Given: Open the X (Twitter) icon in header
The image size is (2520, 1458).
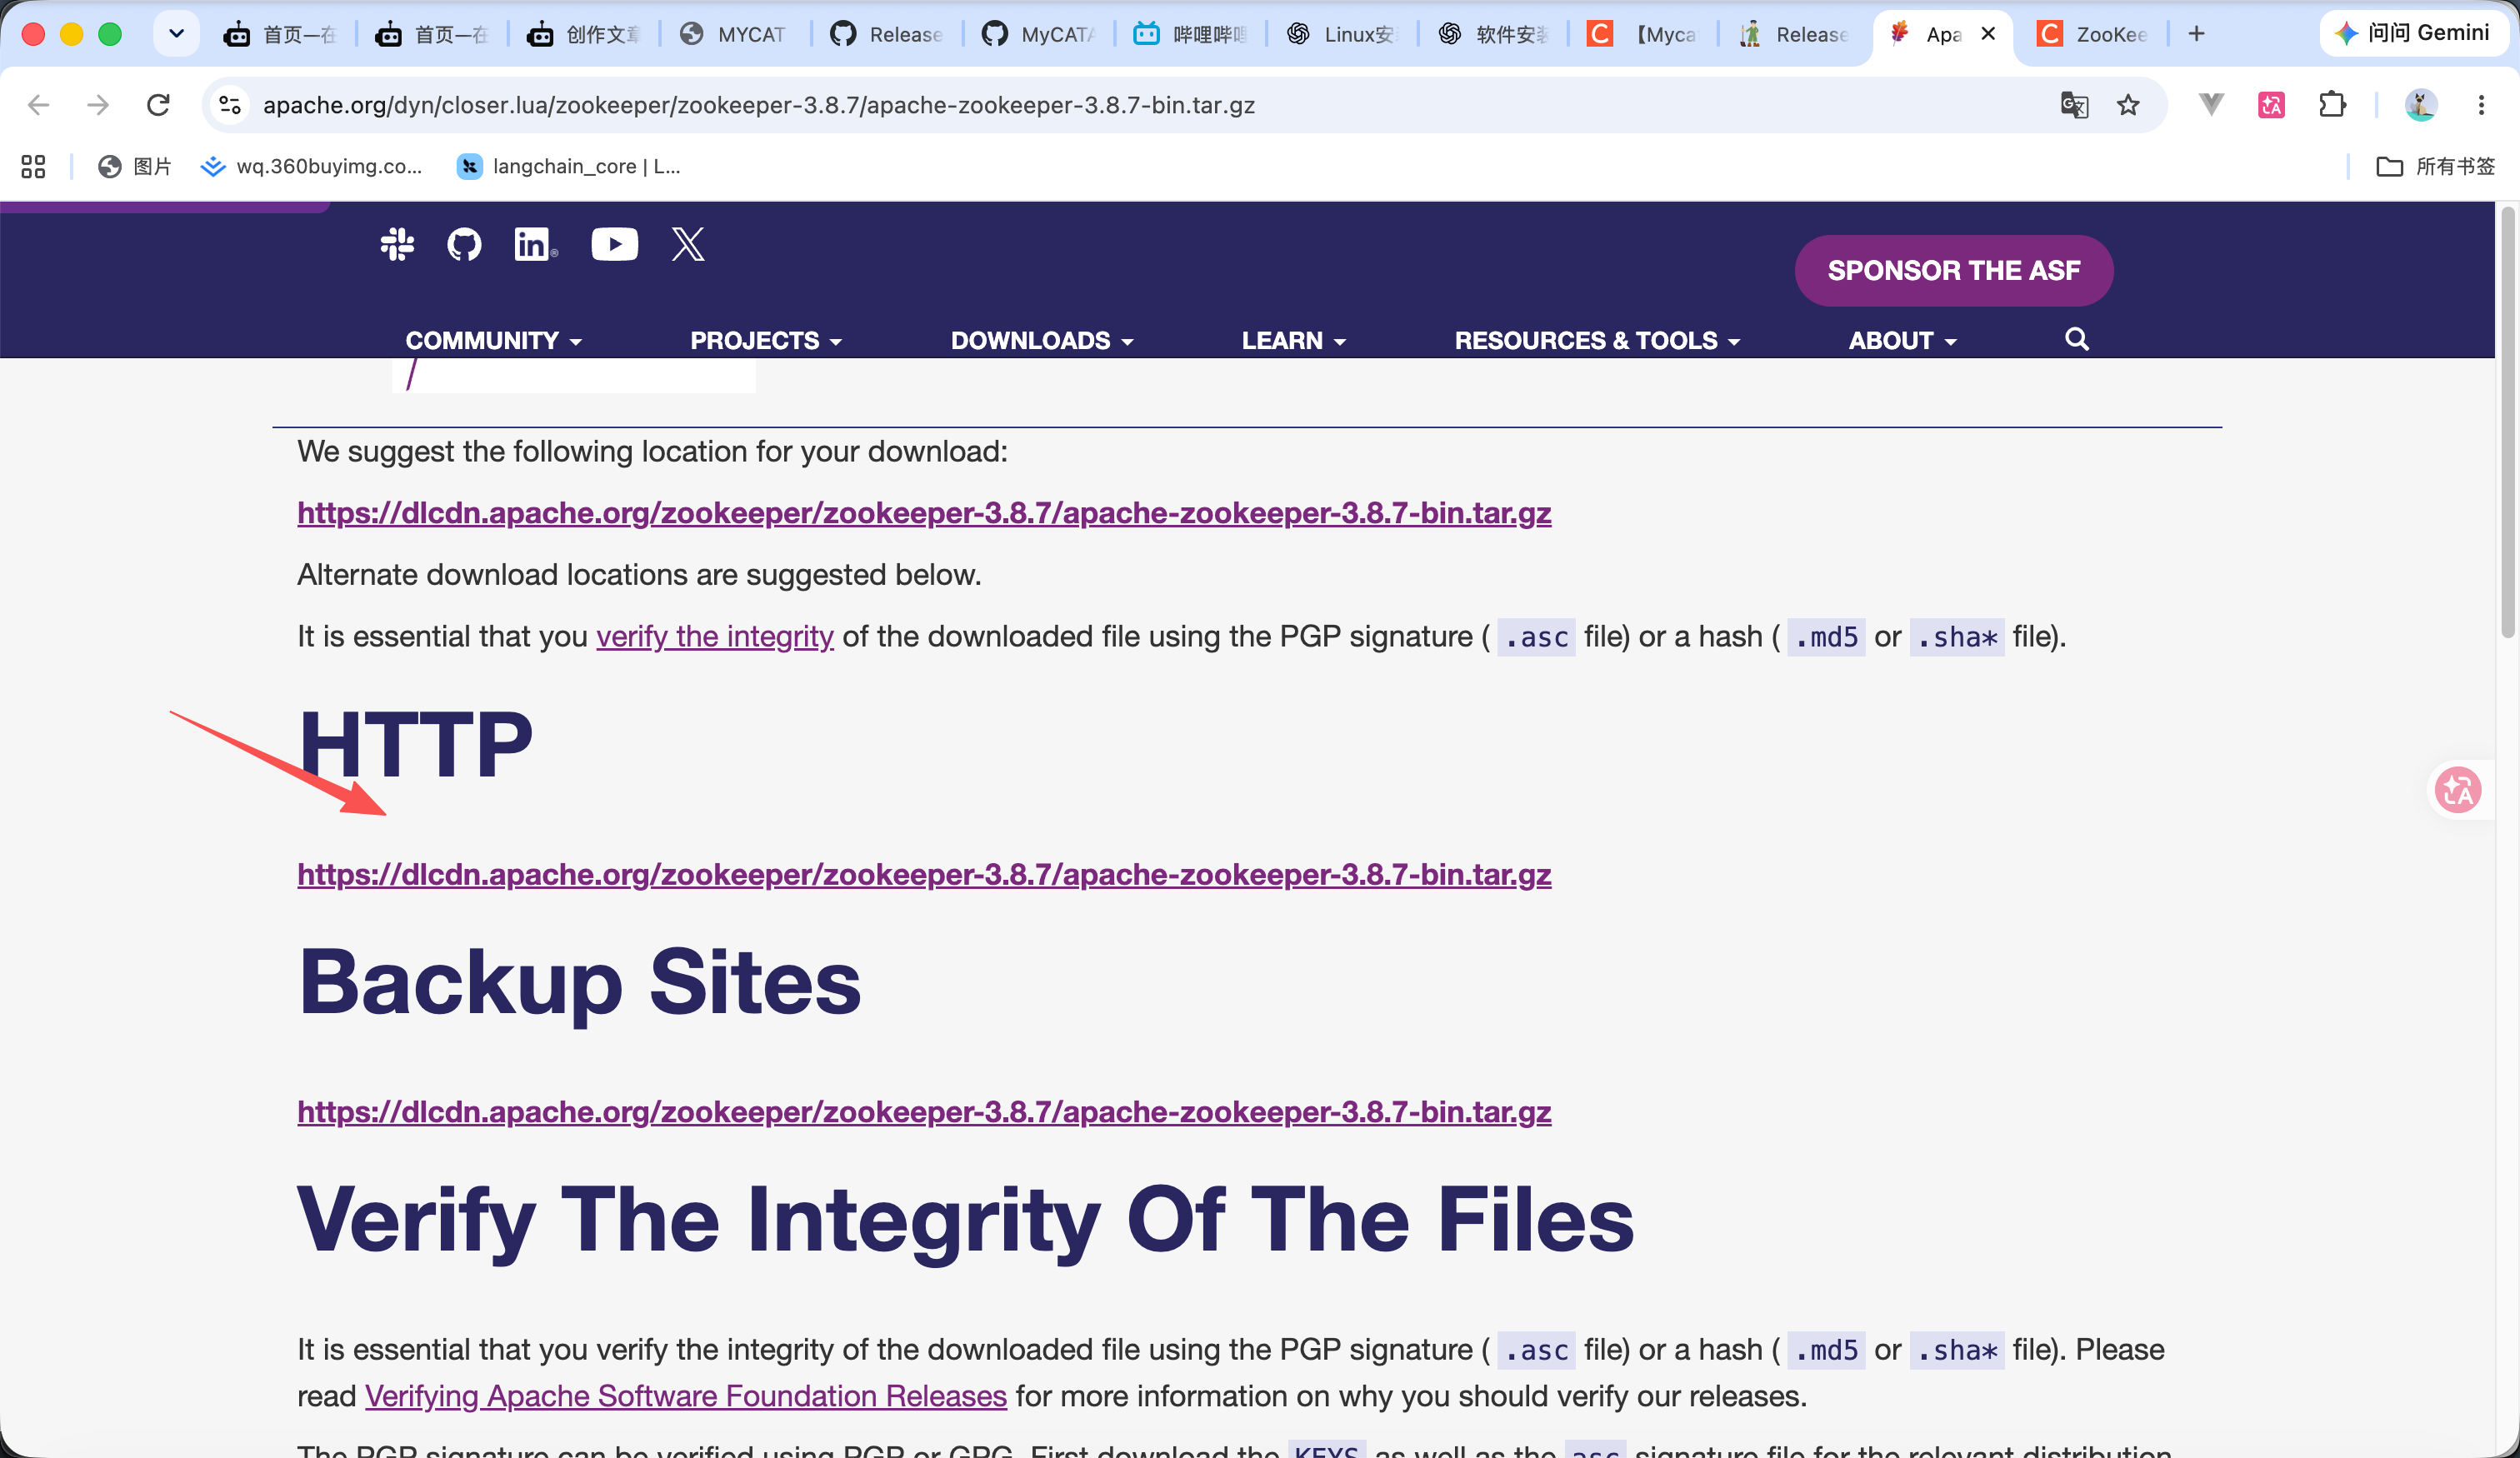Looking at the screenshot, I should (688, 244).
